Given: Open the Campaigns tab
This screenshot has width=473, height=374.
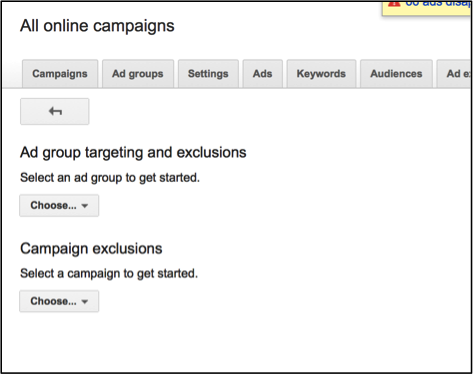Looking at the screenshot, I should pyautogui.click(x=60, y=74).
